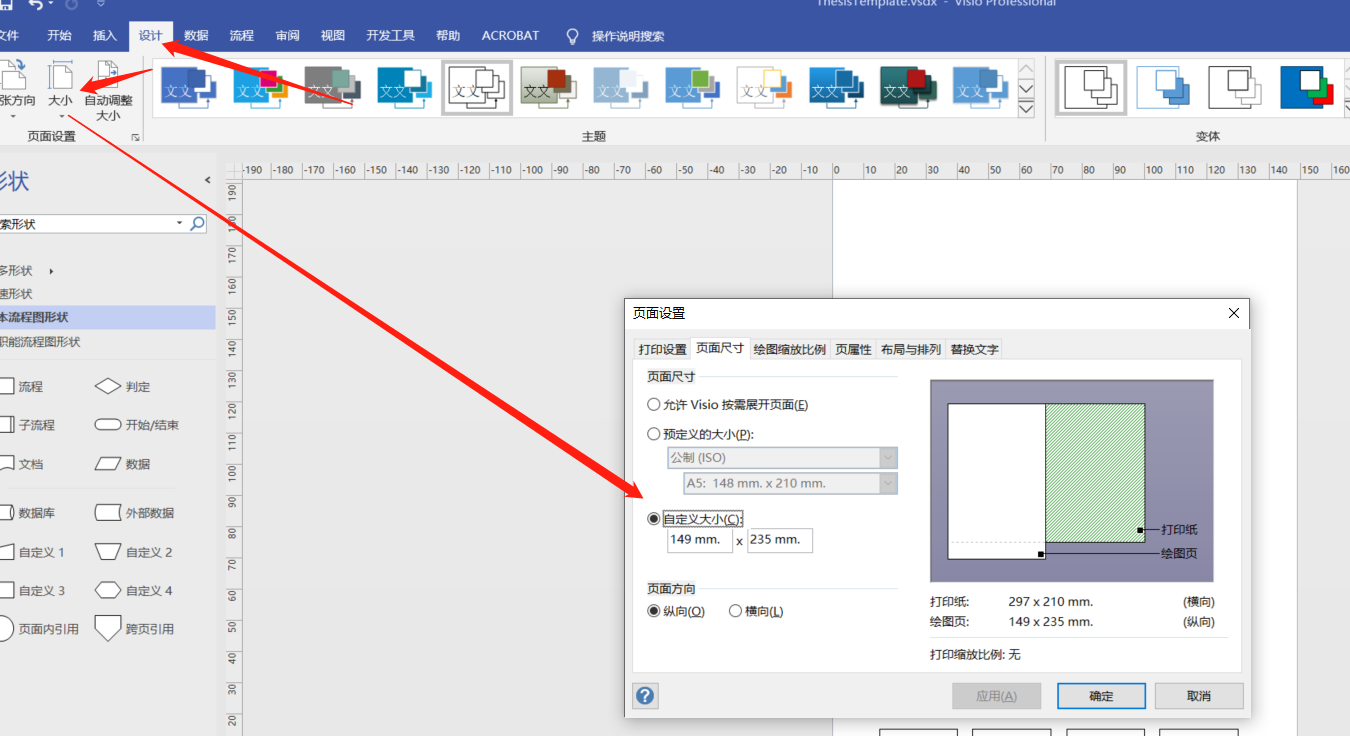The height and width of the screenshot is (736, 1350).
Task: Select the 自定义 3 shape
Action: (33, 591)
